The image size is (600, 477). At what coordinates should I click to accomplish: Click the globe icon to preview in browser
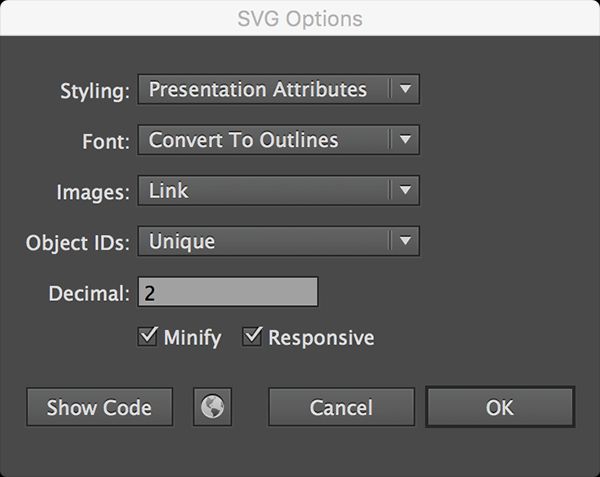(212, 407)
